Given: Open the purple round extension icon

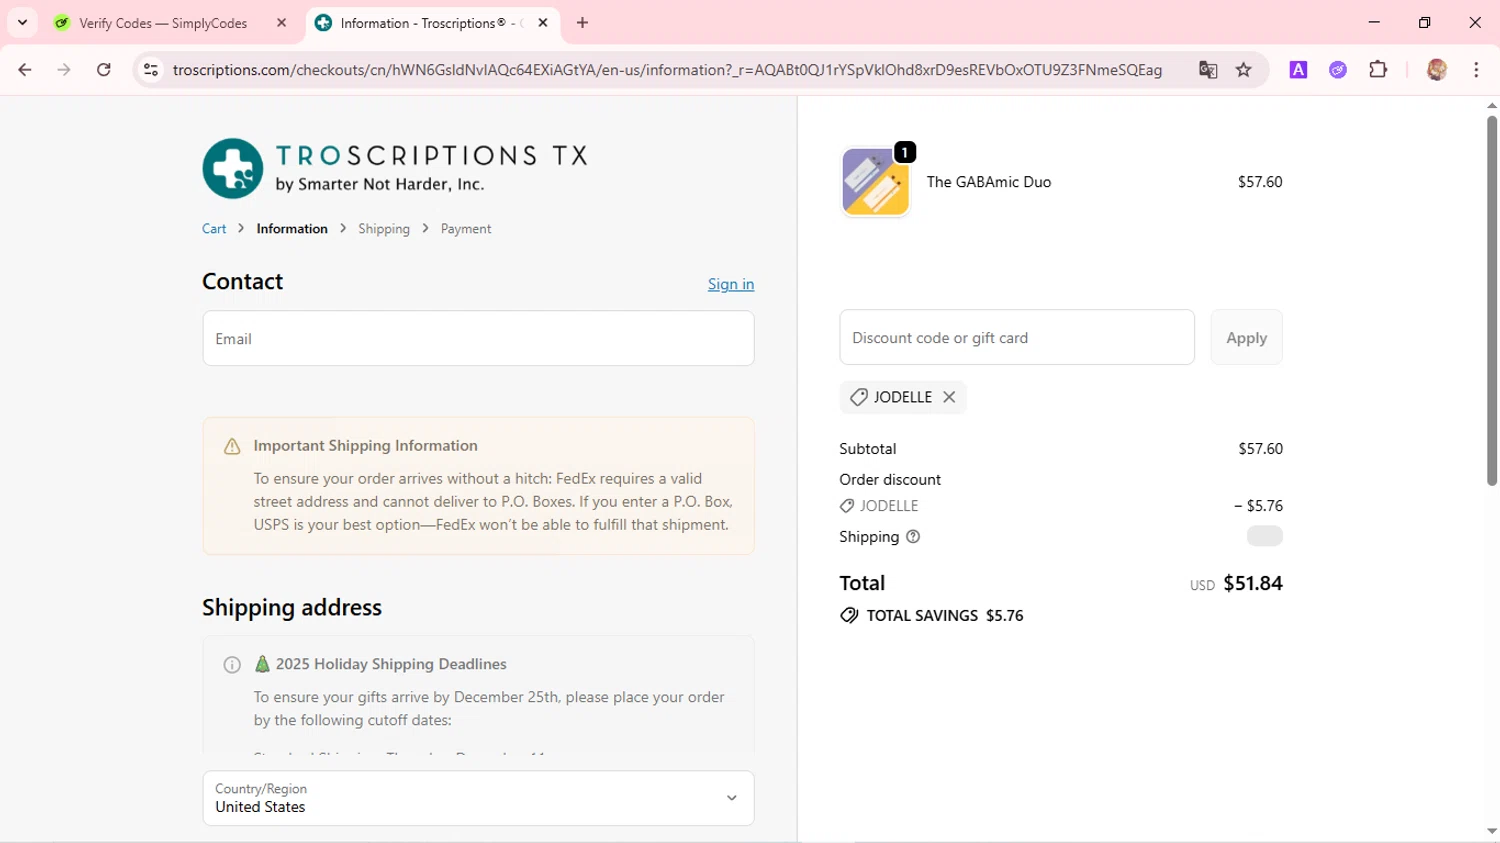Looking at the screenshot, I should 1338,70.
